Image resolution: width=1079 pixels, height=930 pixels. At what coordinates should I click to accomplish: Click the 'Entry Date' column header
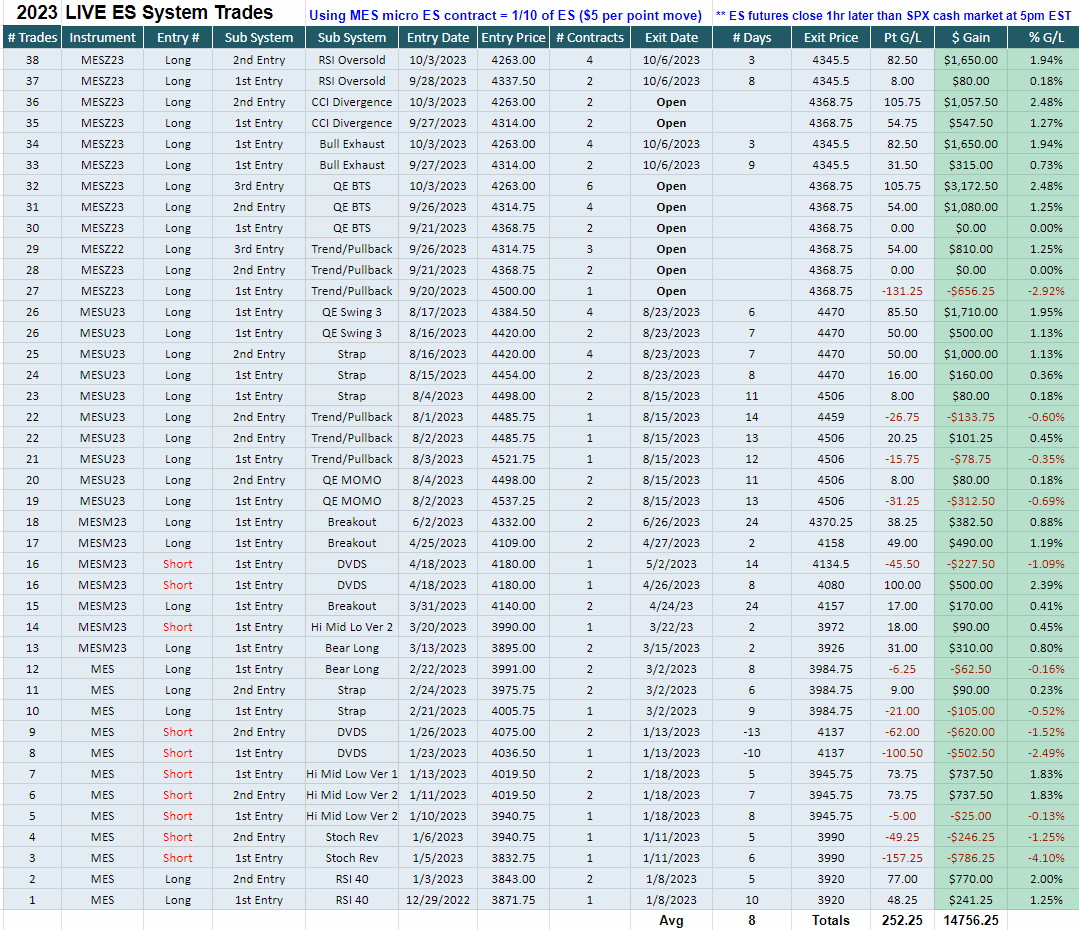point(438,38)
